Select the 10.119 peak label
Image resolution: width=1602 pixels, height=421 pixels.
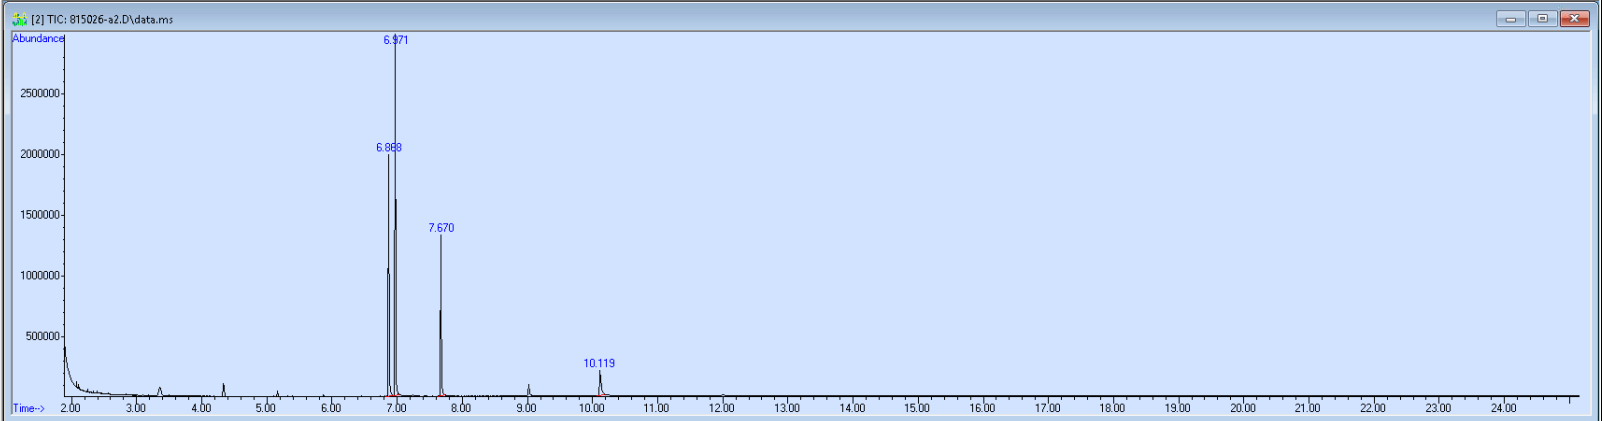(x=599, y=363)
